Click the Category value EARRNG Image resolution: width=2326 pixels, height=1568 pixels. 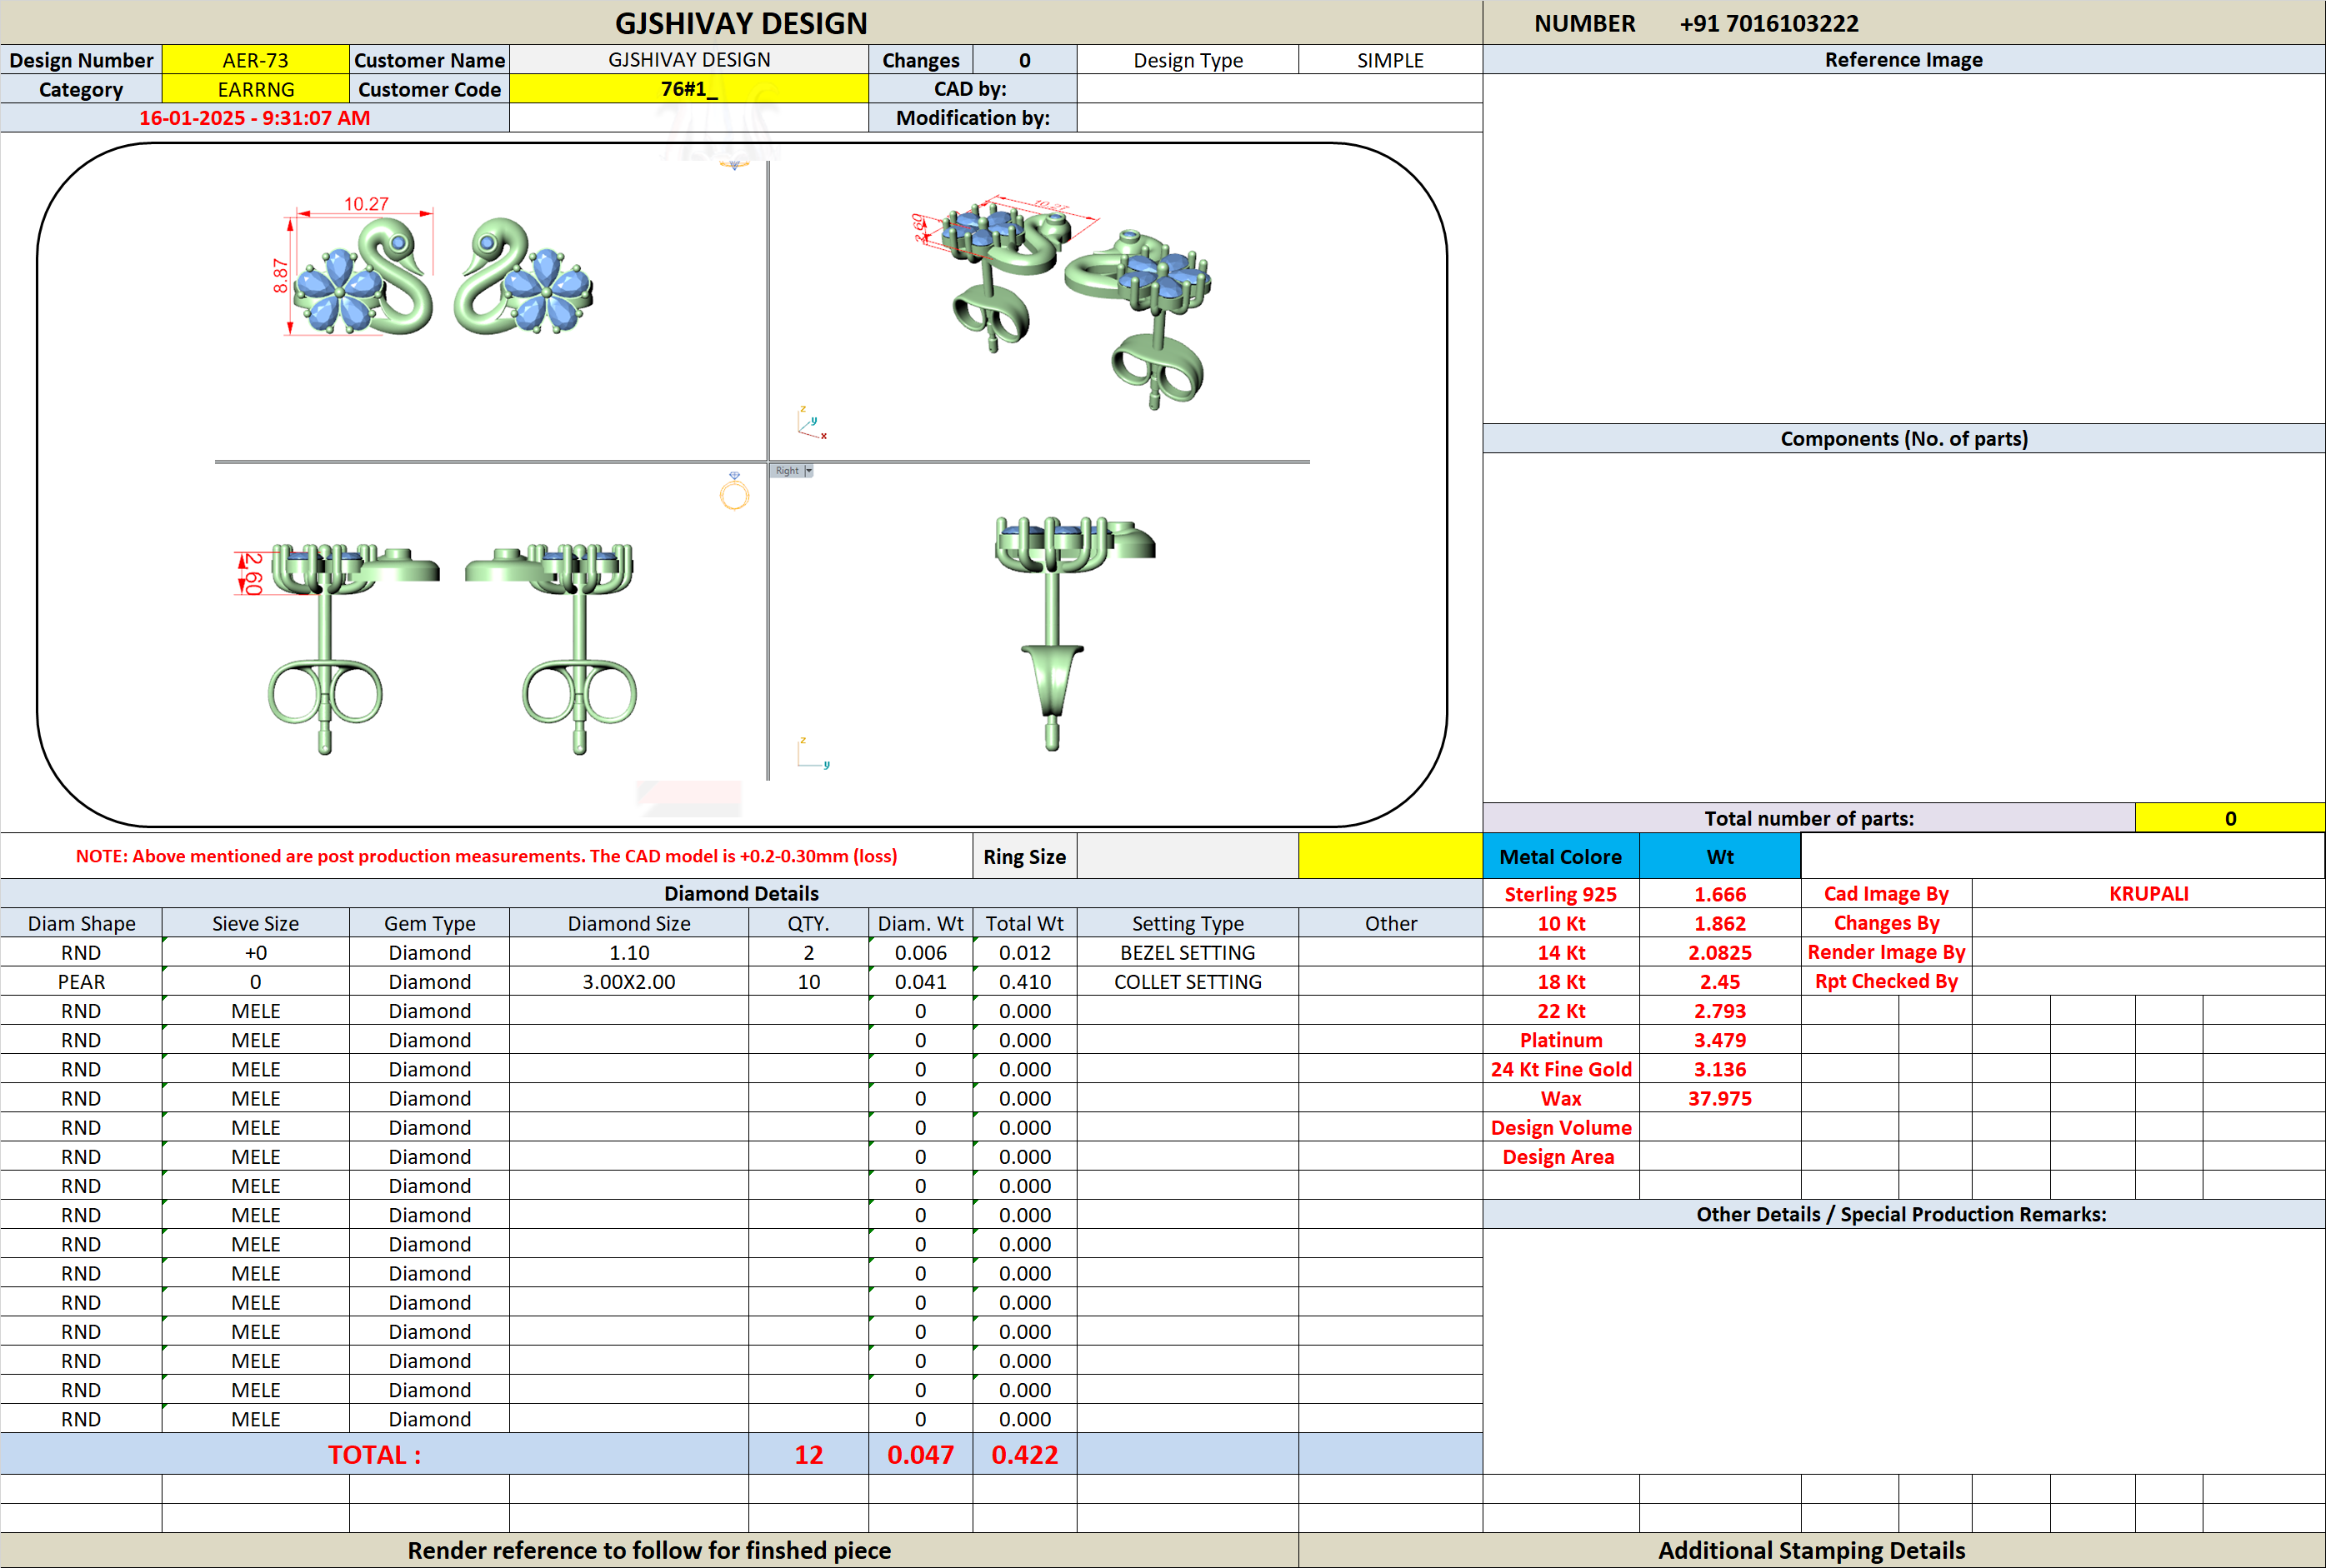(255, 89)
